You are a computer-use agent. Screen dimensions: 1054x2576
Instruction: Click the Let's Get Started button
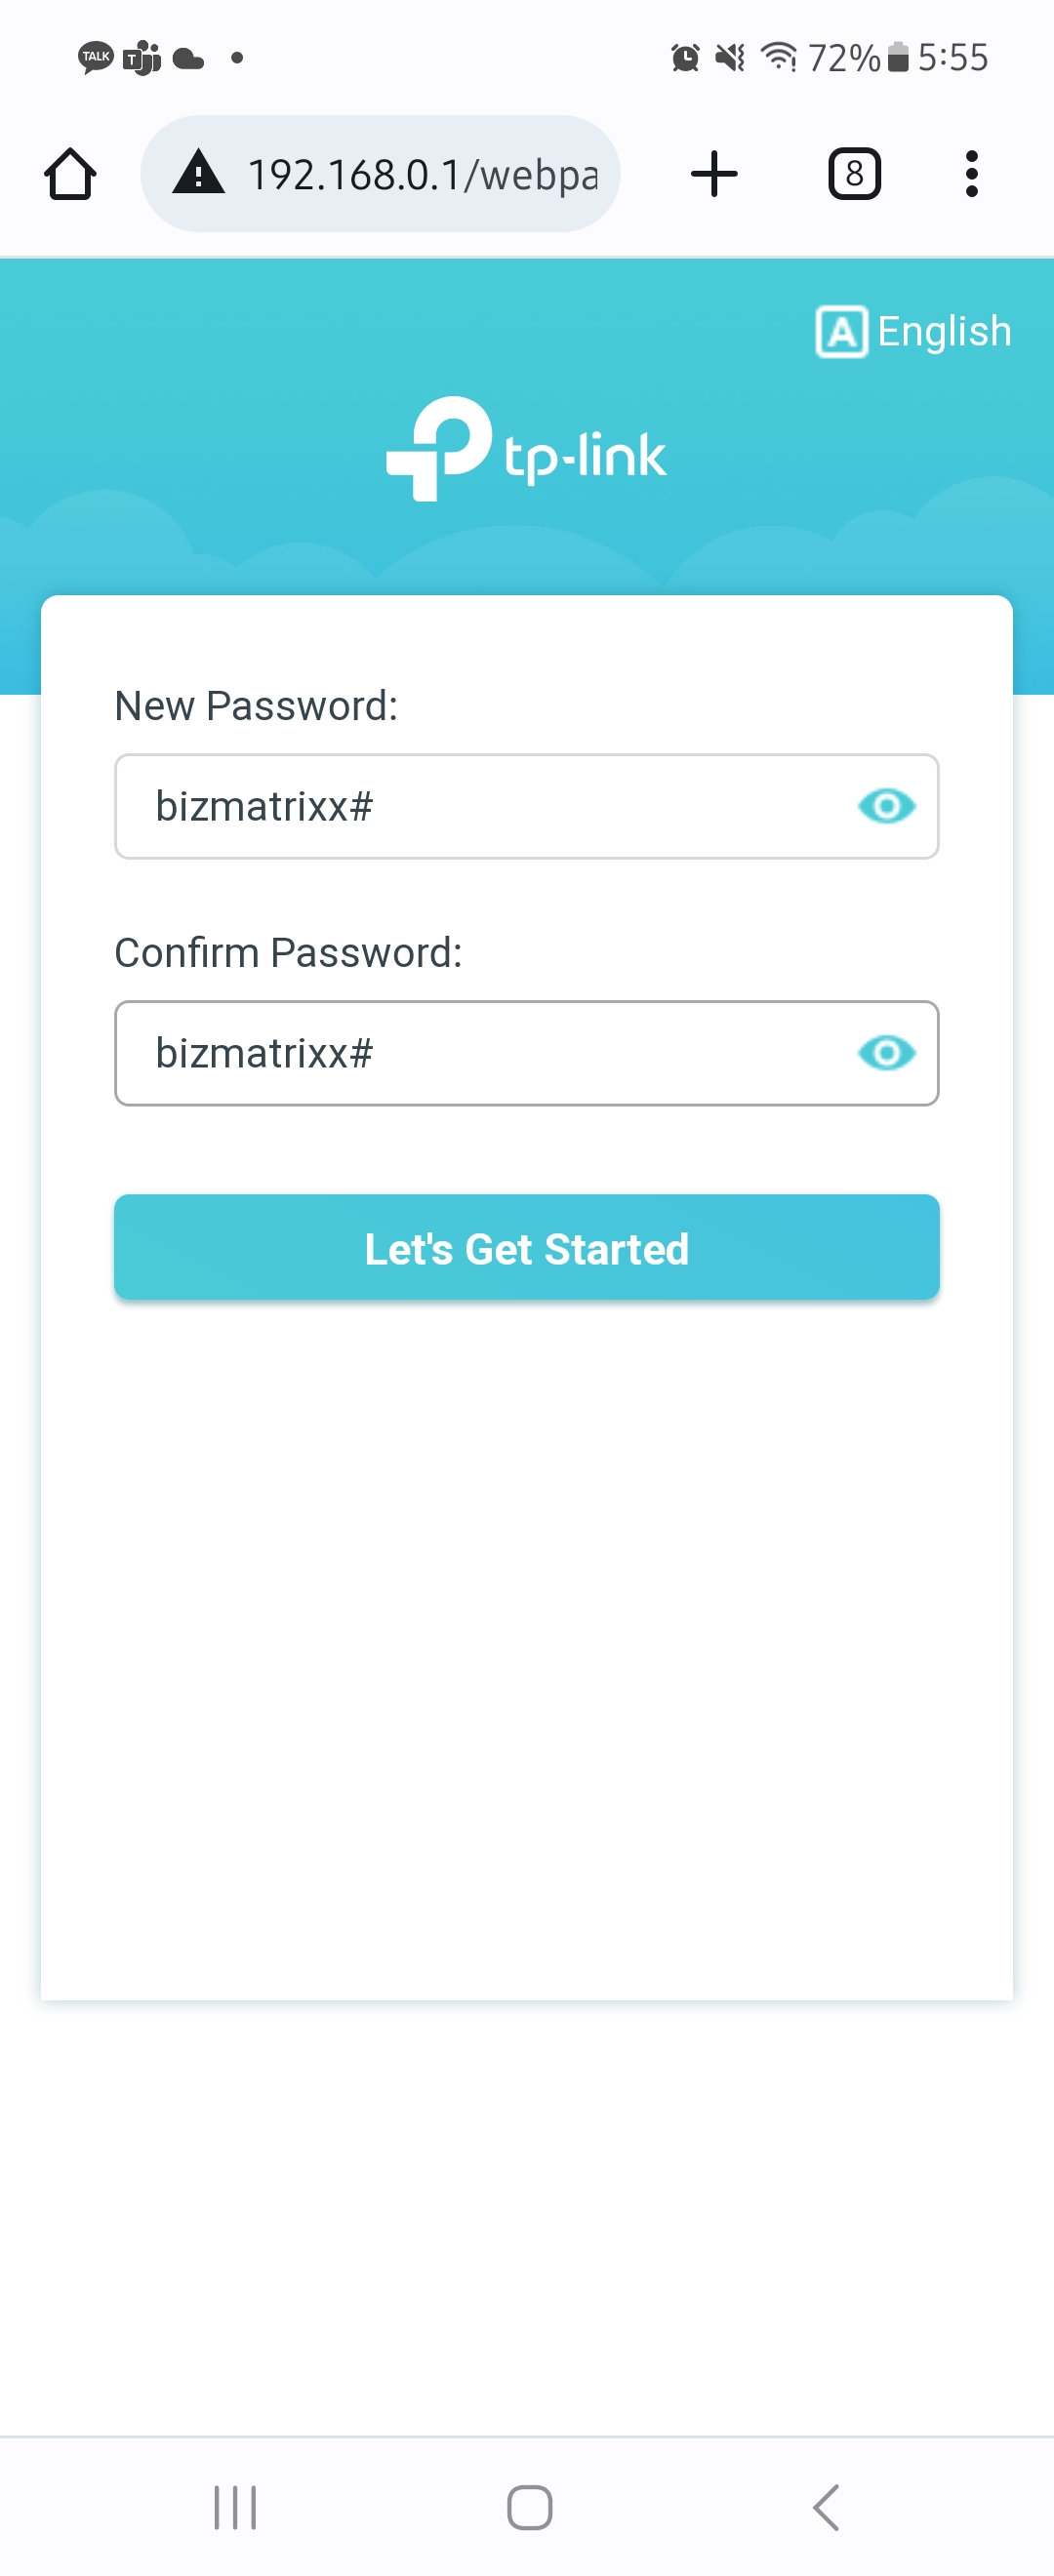tap(526, 1248)
